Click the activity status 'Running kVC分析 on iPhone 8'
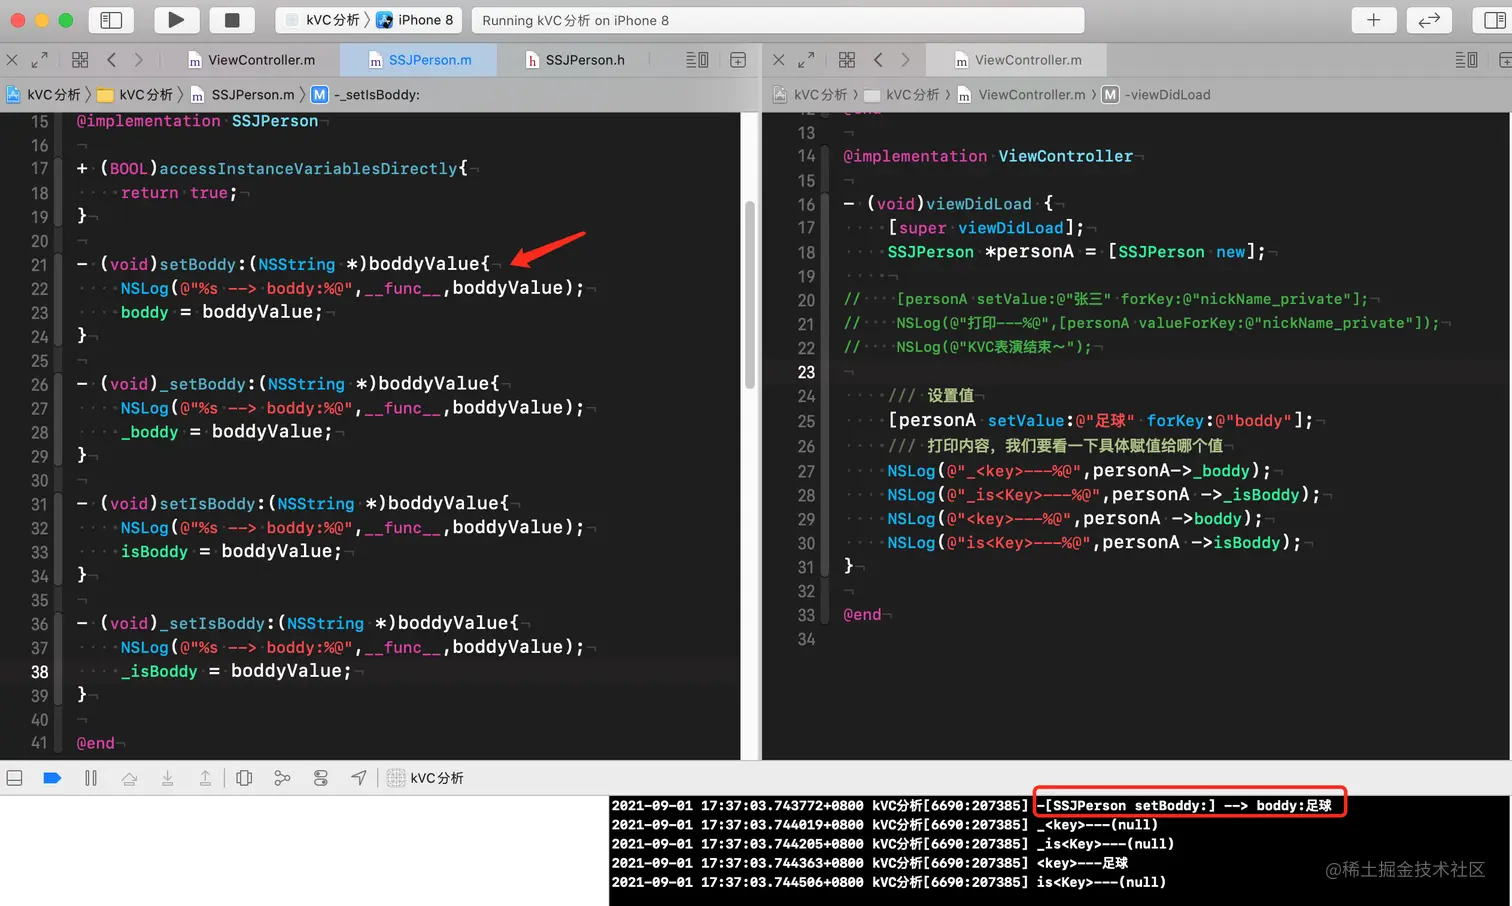The width and height of the screenshot is (1512, 906). (777, 20)
